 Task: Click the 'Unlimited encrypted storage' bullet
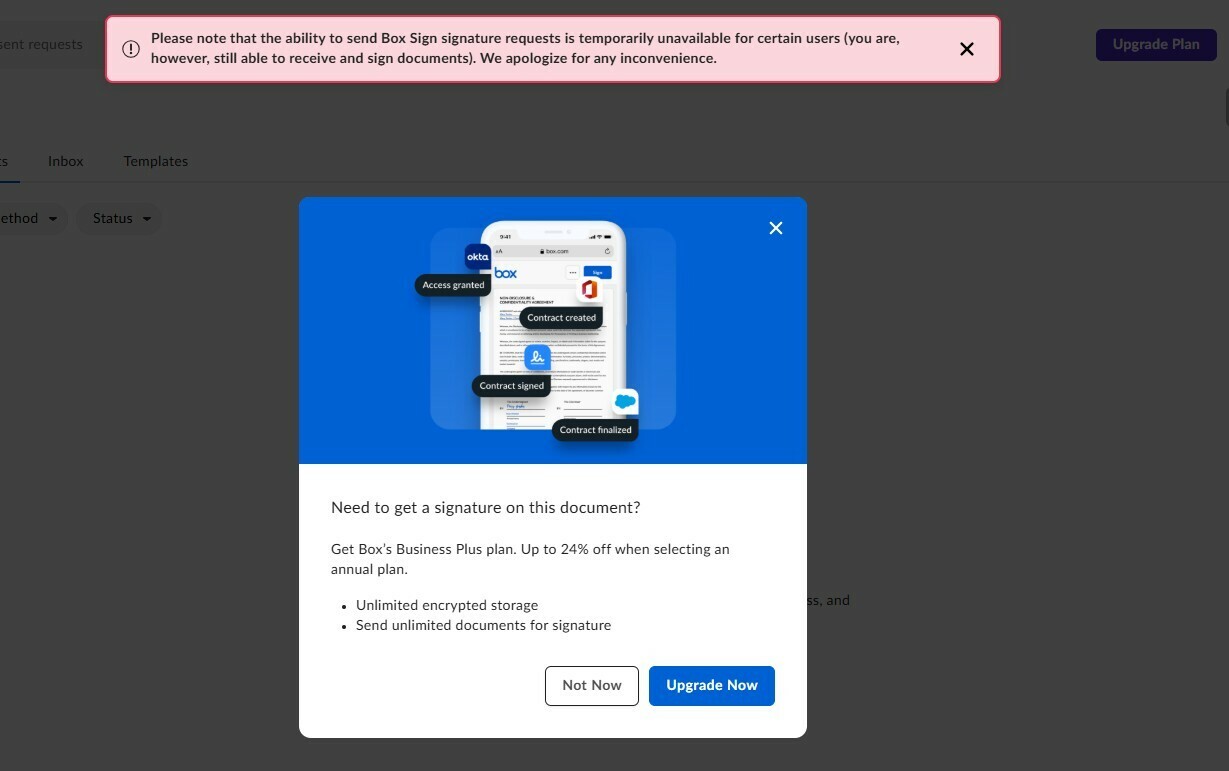point(447,606)
